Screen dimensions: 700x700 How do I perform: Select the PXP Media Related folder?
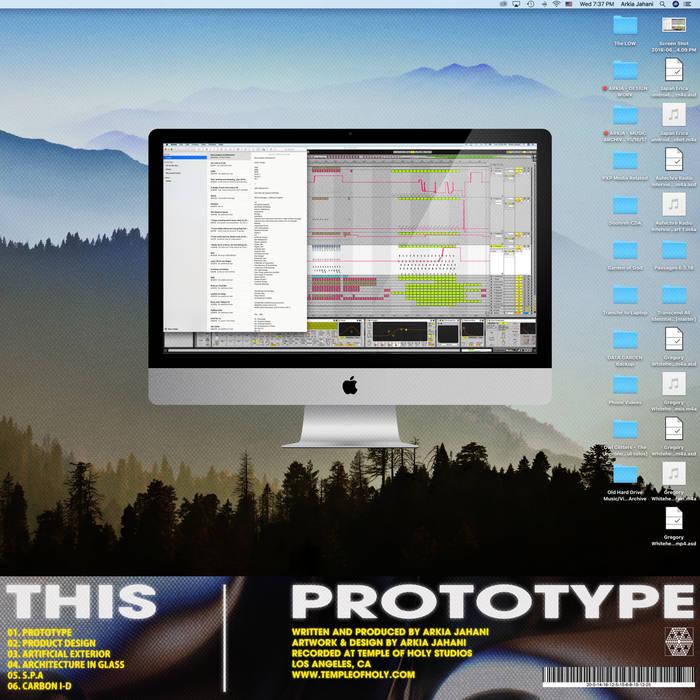(625, 161)
